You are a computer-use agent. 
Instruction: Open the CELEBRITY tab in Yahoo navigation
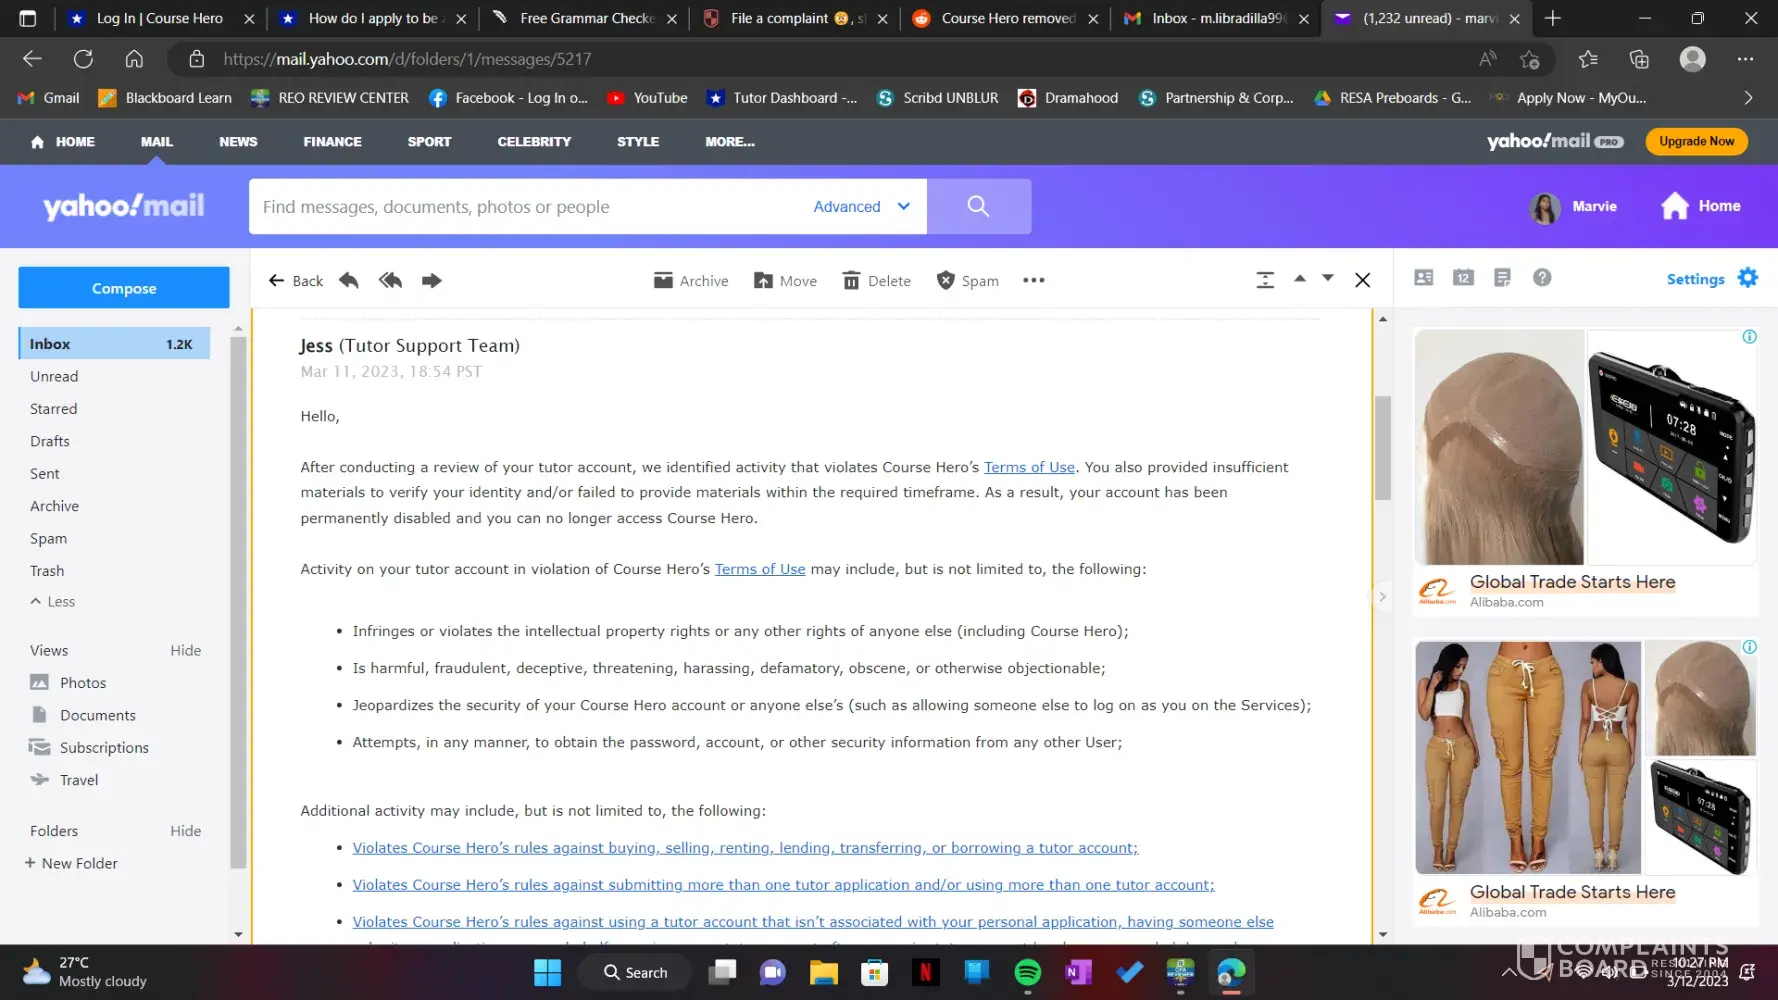pyautogui.click(x=535, y=142)
